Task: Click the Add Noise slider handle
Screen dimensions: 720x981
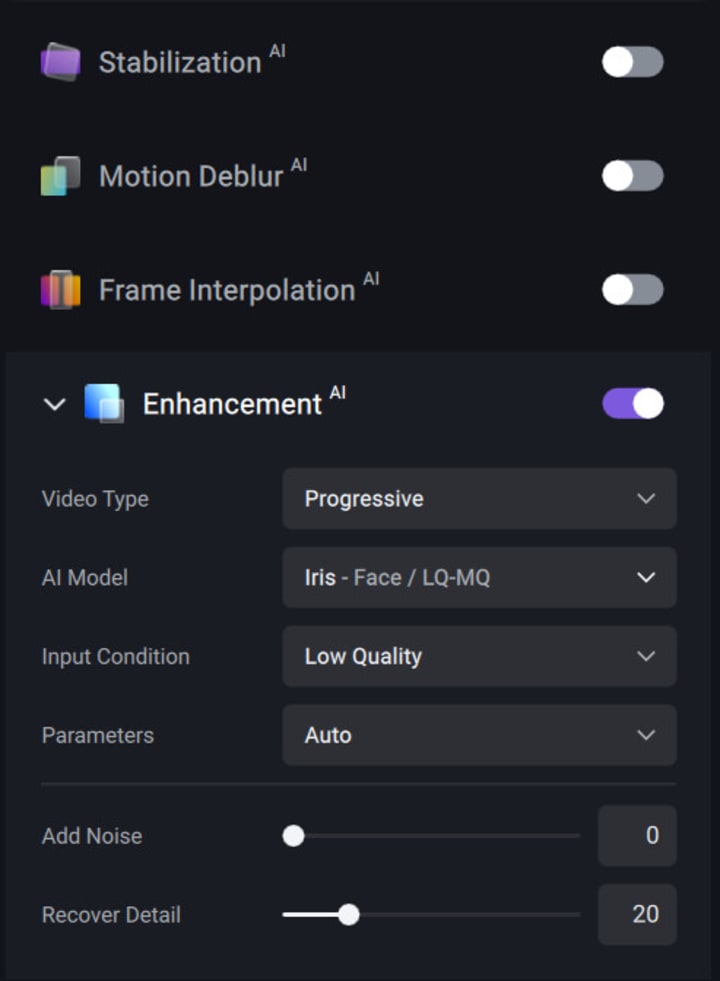Action: [x=293, y=835]
